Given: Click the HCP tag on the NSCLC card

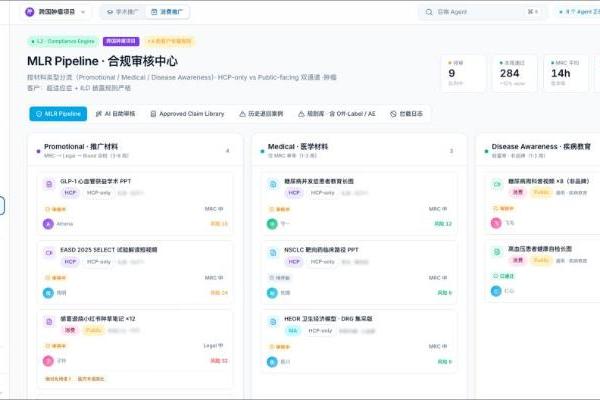Looking at the screenshot, I should pos(294,262).
